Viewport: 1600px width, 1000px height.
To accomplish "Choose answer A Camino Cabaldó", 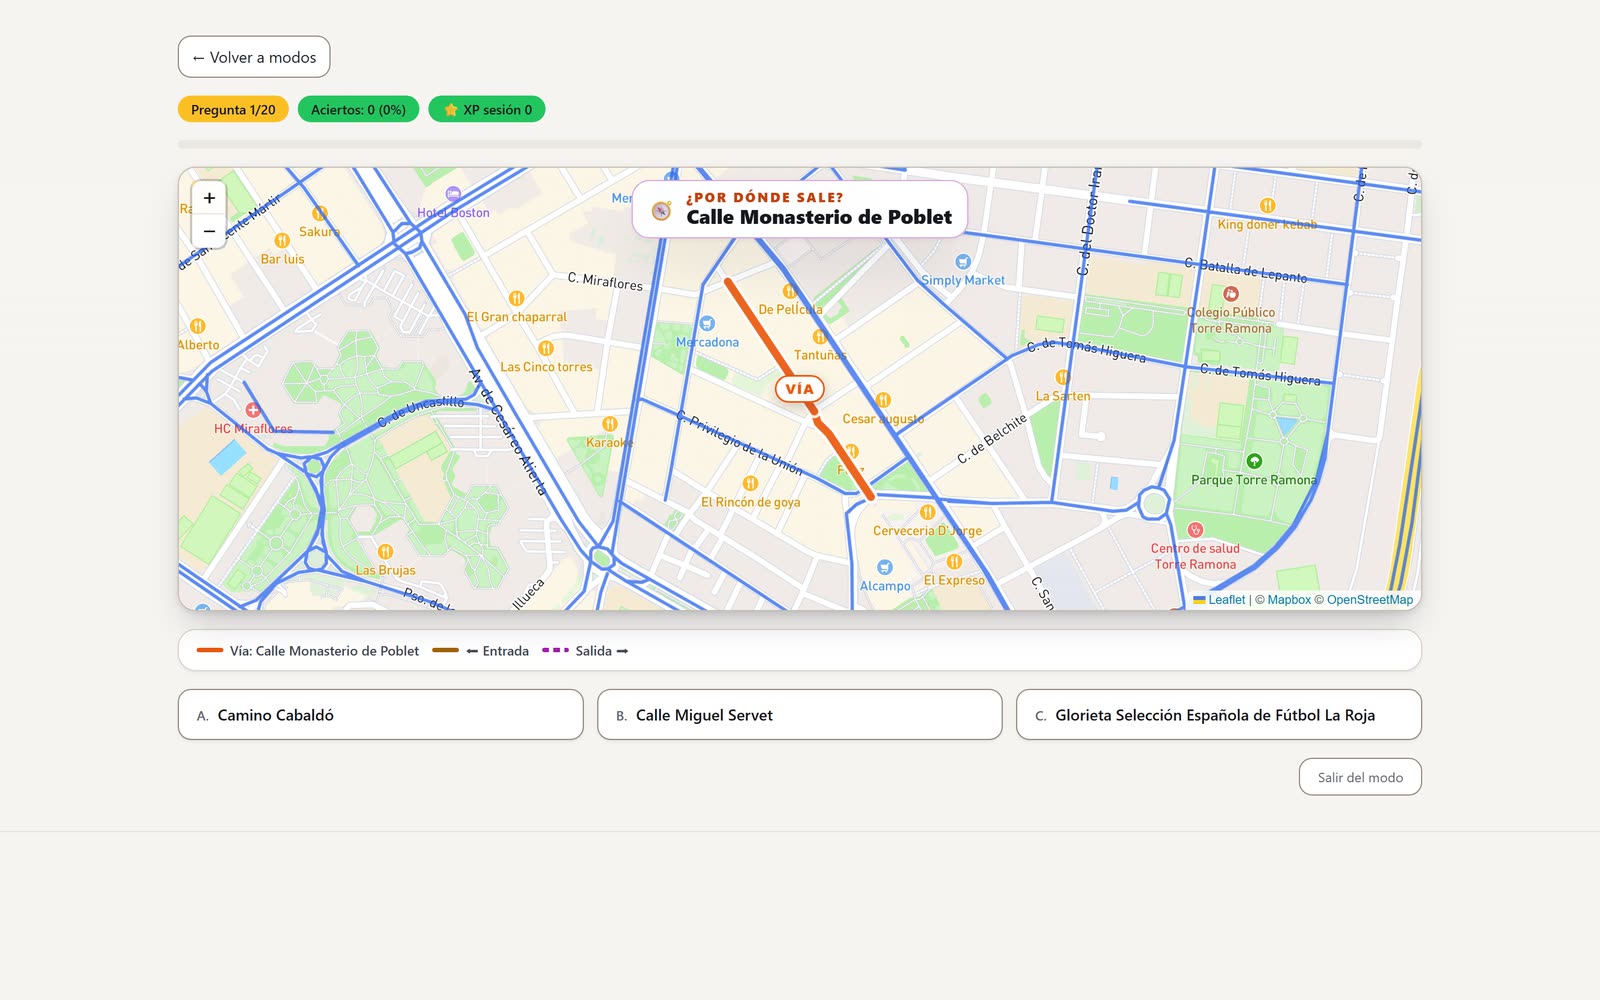I will [x=380, y=715].
